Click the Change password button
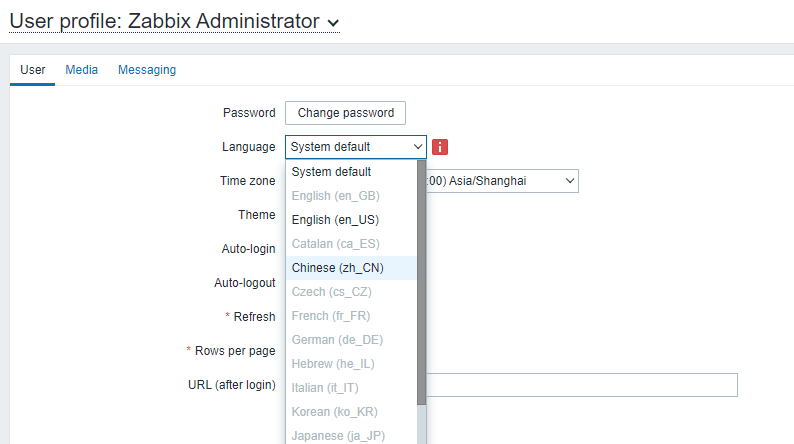This screenshot has height=444, width=794. (345, 113)
